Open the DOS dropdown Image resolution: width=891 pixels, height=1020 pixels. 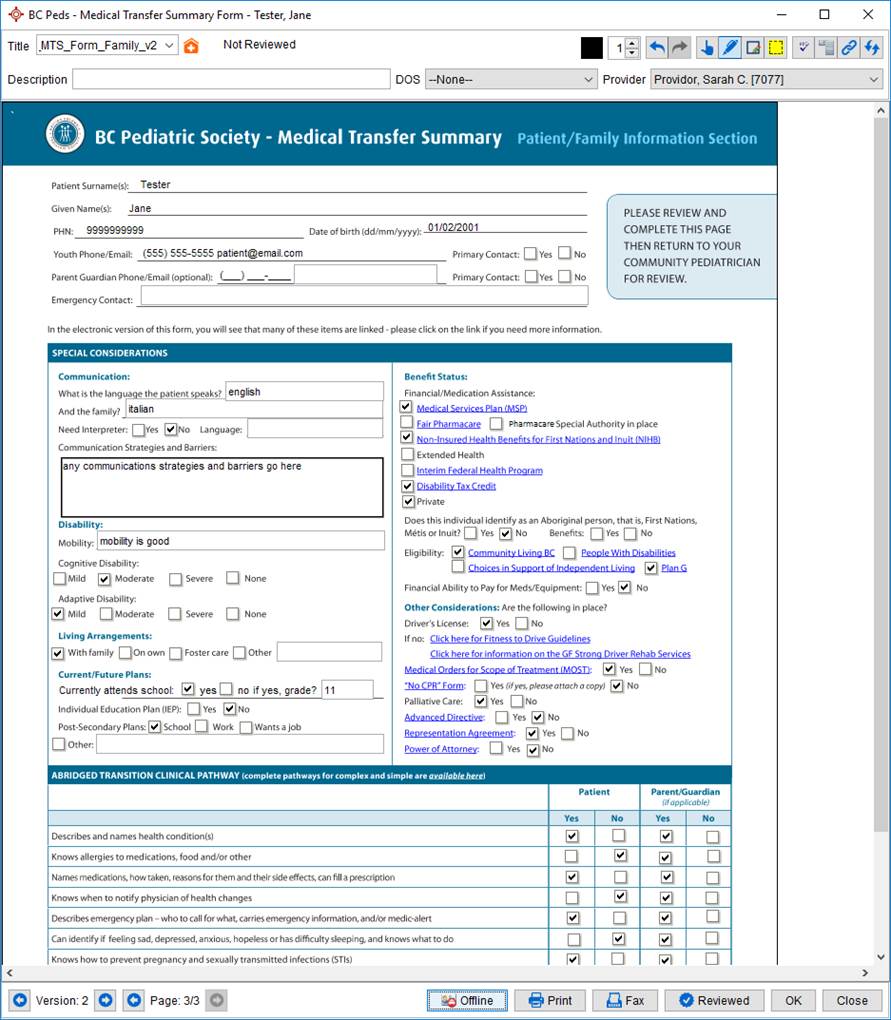511,79
